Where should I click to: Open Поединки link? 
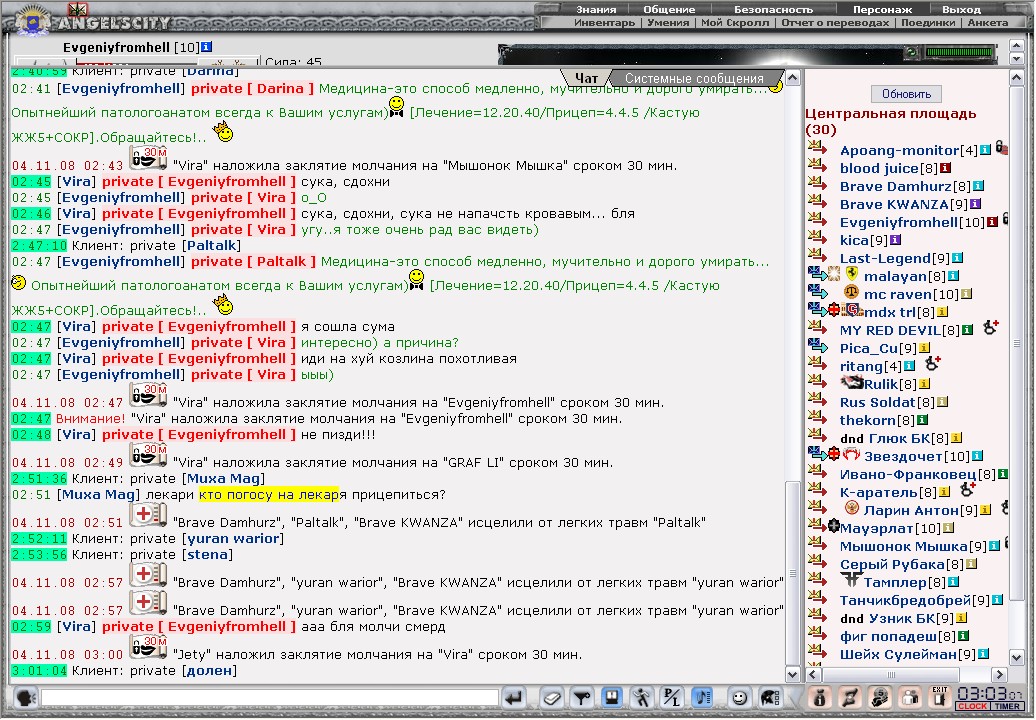click(x=928, y=22)
